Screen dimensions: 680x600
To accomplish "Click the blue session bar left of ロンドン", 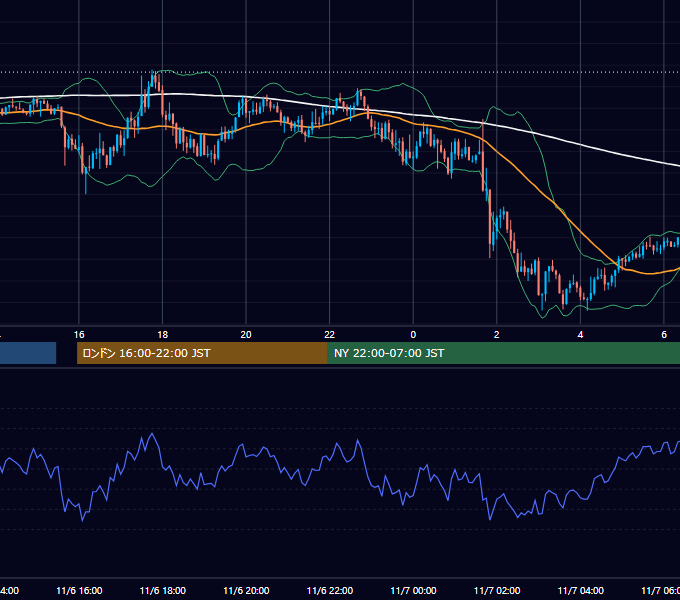I will (x=28, y=353).
